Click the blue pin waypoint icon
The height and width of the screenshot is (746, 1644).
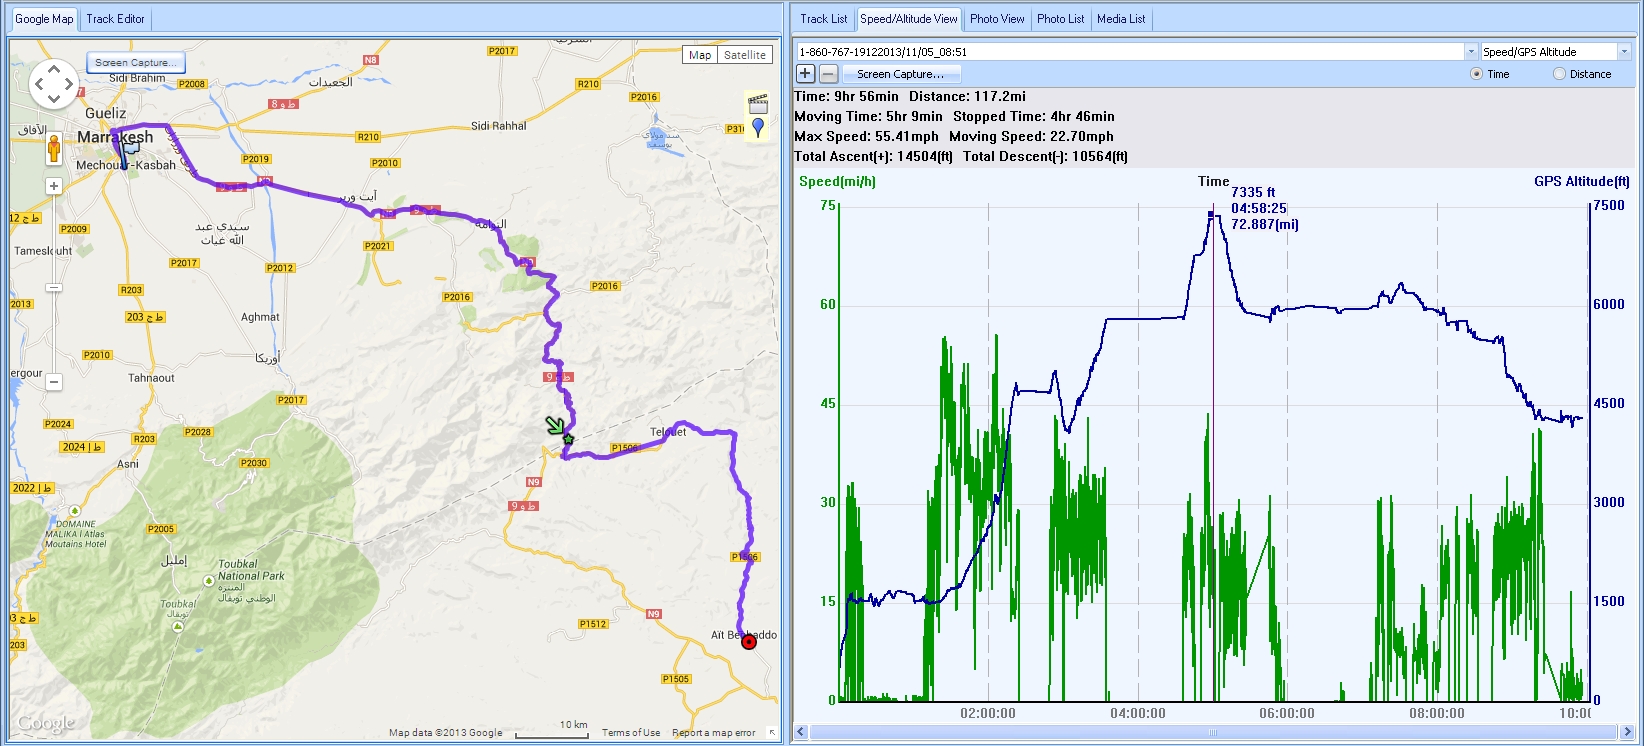[x=758, y=127]
